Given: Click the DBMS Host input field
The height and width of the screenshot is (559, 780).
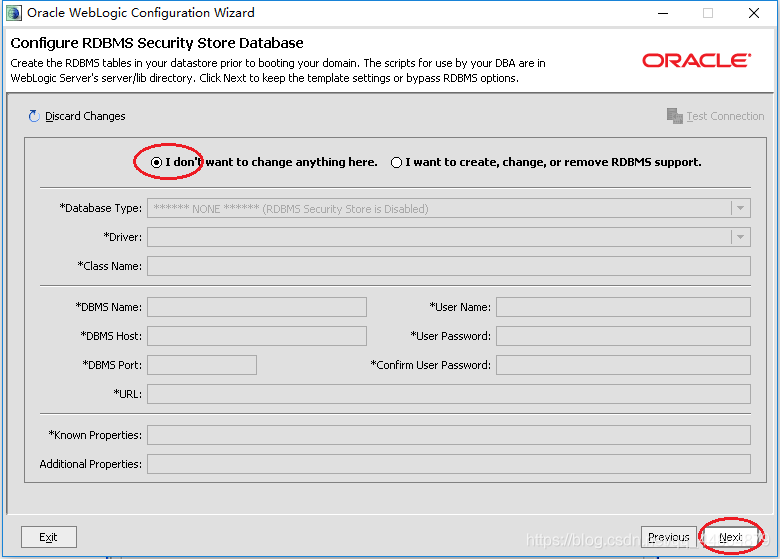Looking at the screenshot, I should (257, 336).
